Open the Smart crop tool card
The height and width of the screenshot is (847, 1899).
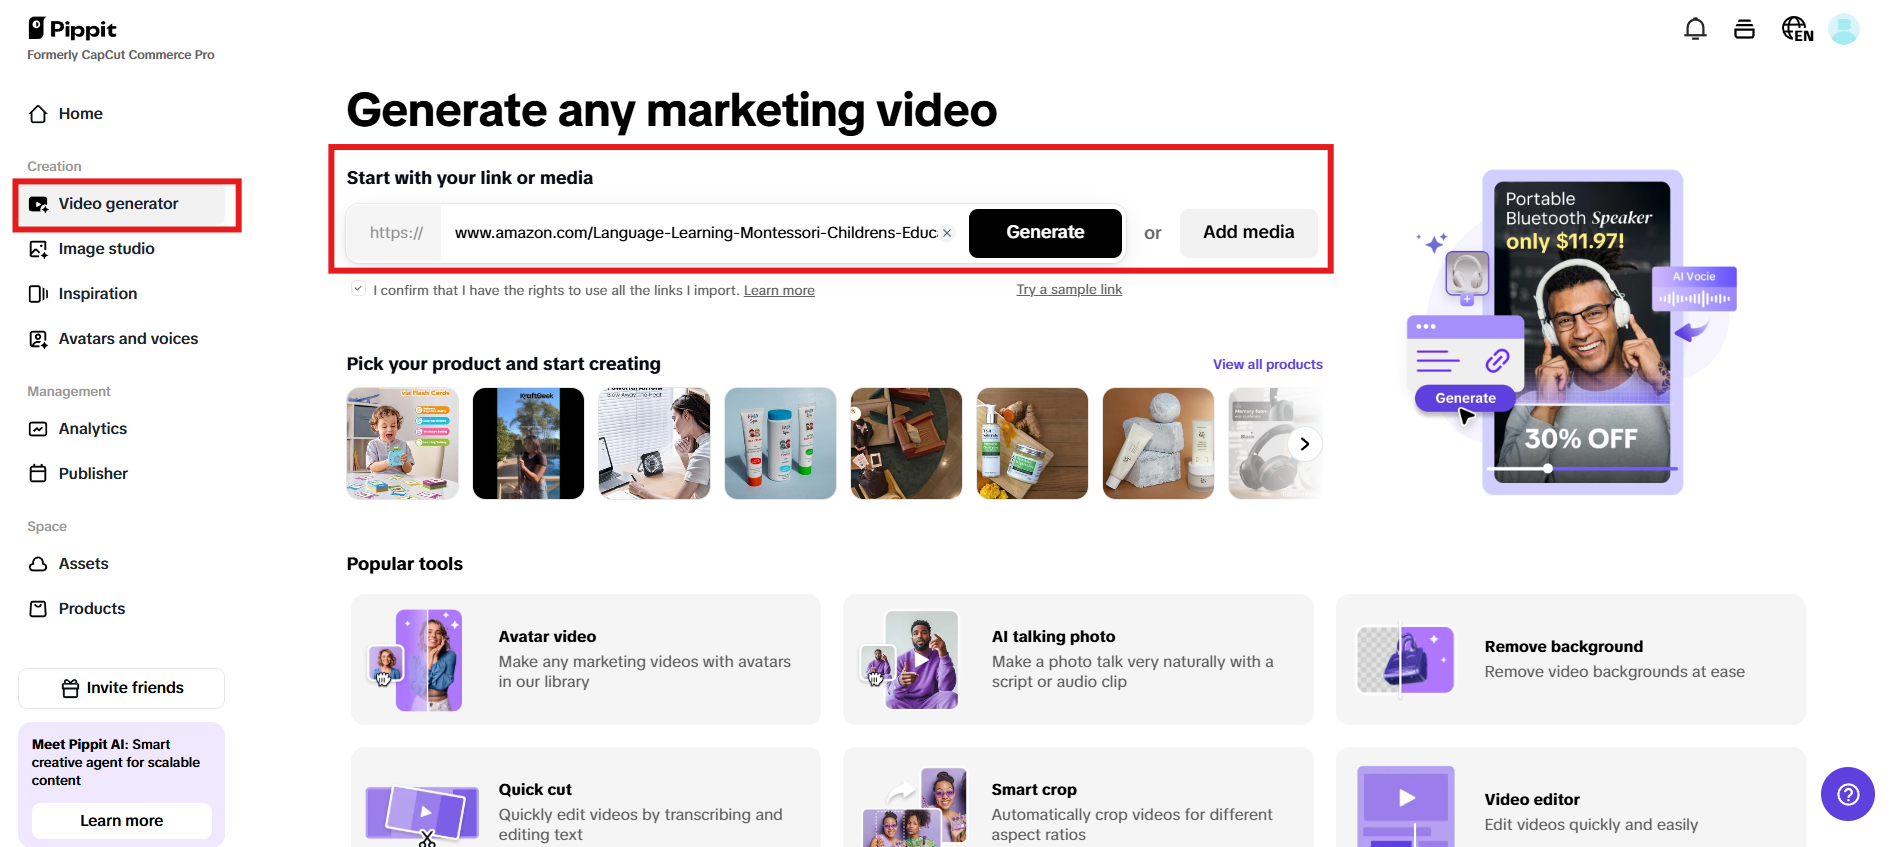point(1078,798)
